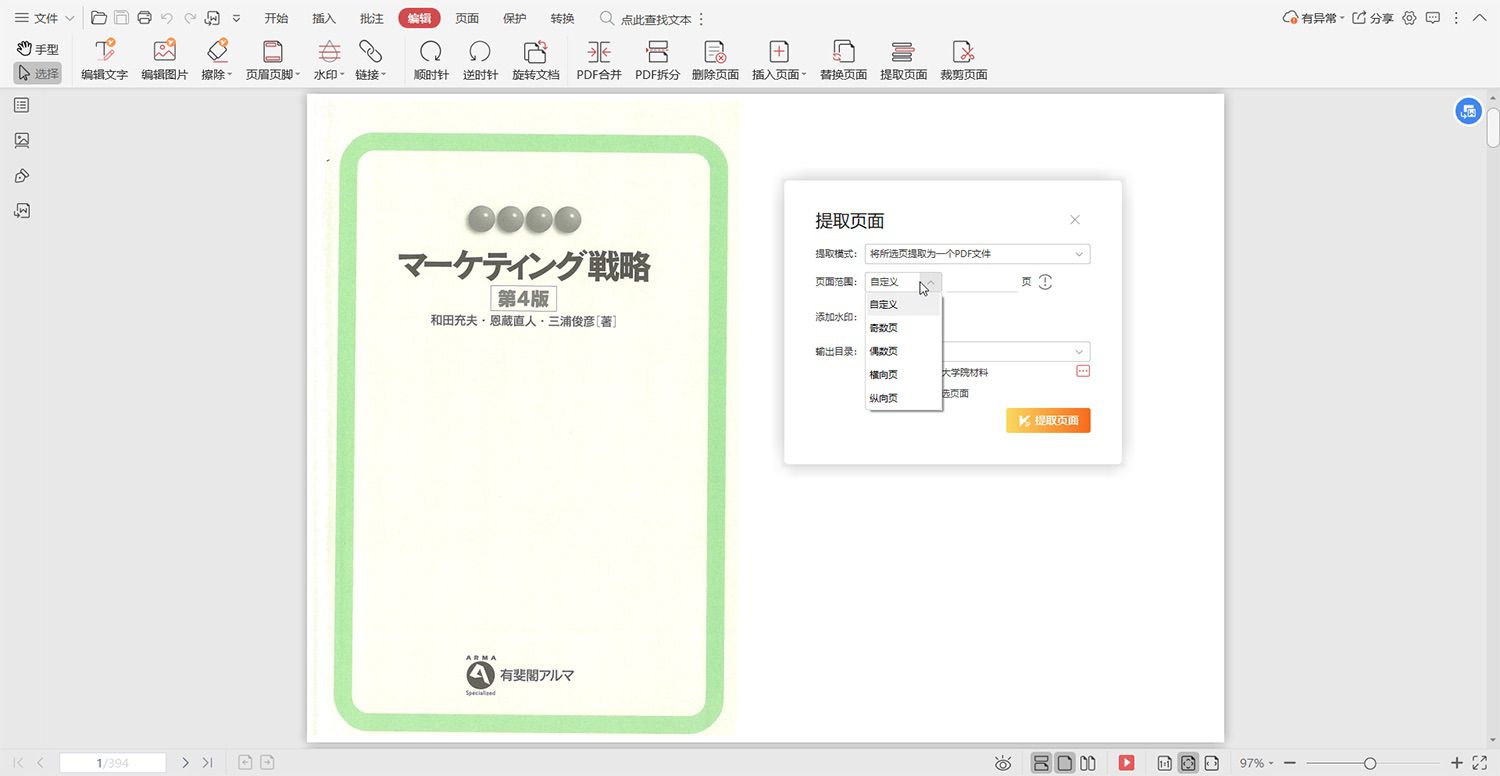Enable single page view mode
Image resolution: width=1500 pixels, height=776 pixels.
coord(1065,763)
